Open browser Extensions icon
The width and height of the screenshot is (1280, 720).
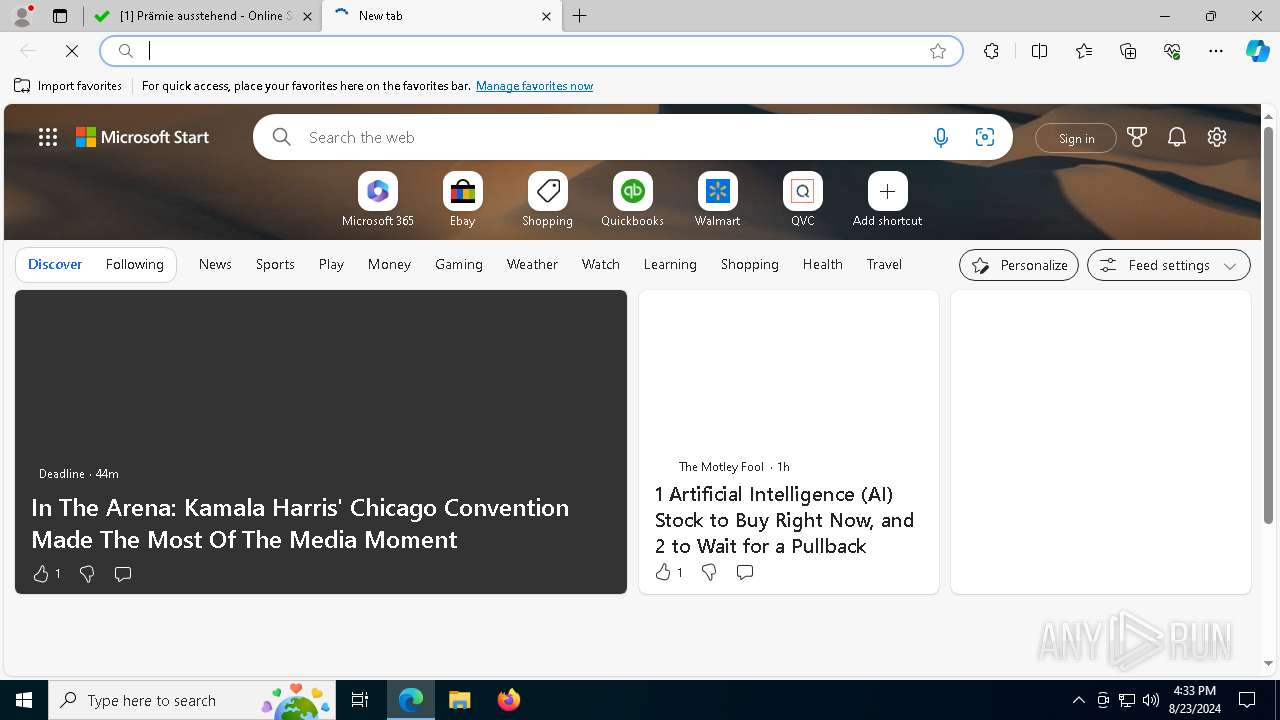pyautogui.click(x=991, y=51)
